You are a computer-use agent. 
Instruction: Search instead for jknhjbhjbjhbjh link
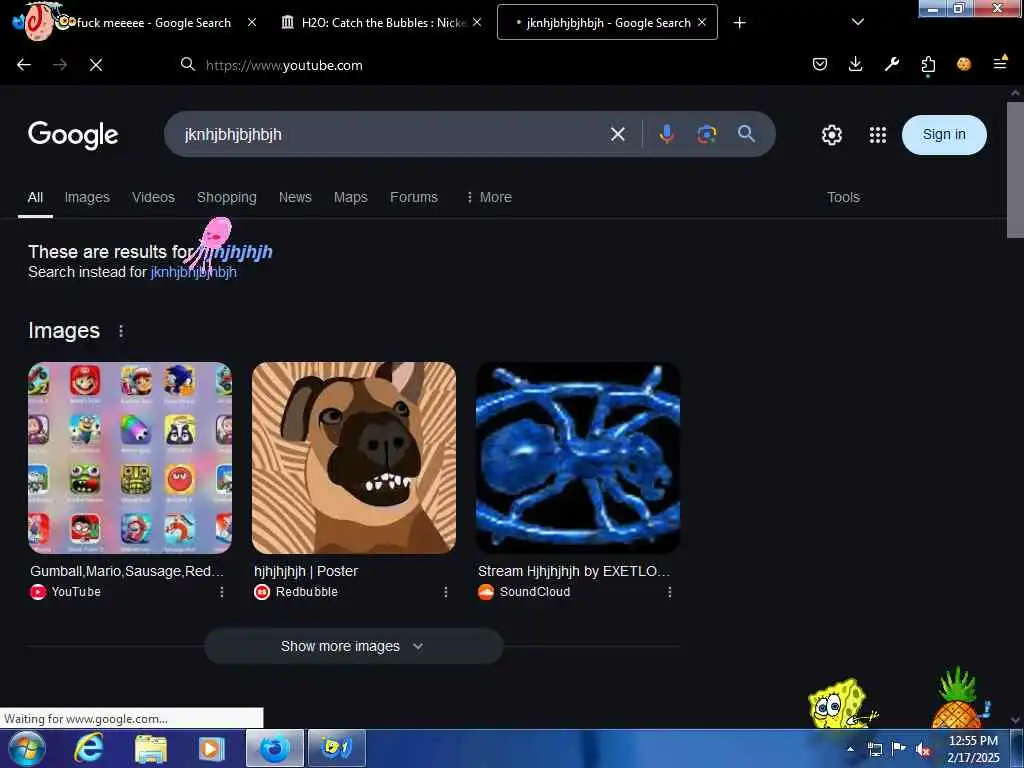tap(194, 272)
